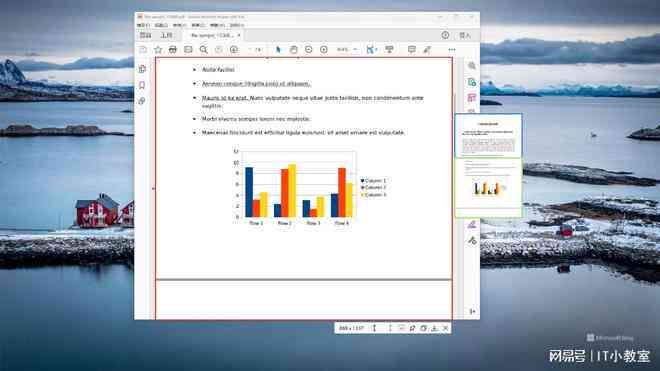Open the magnifier search tool in toolbar

(203, 50)
